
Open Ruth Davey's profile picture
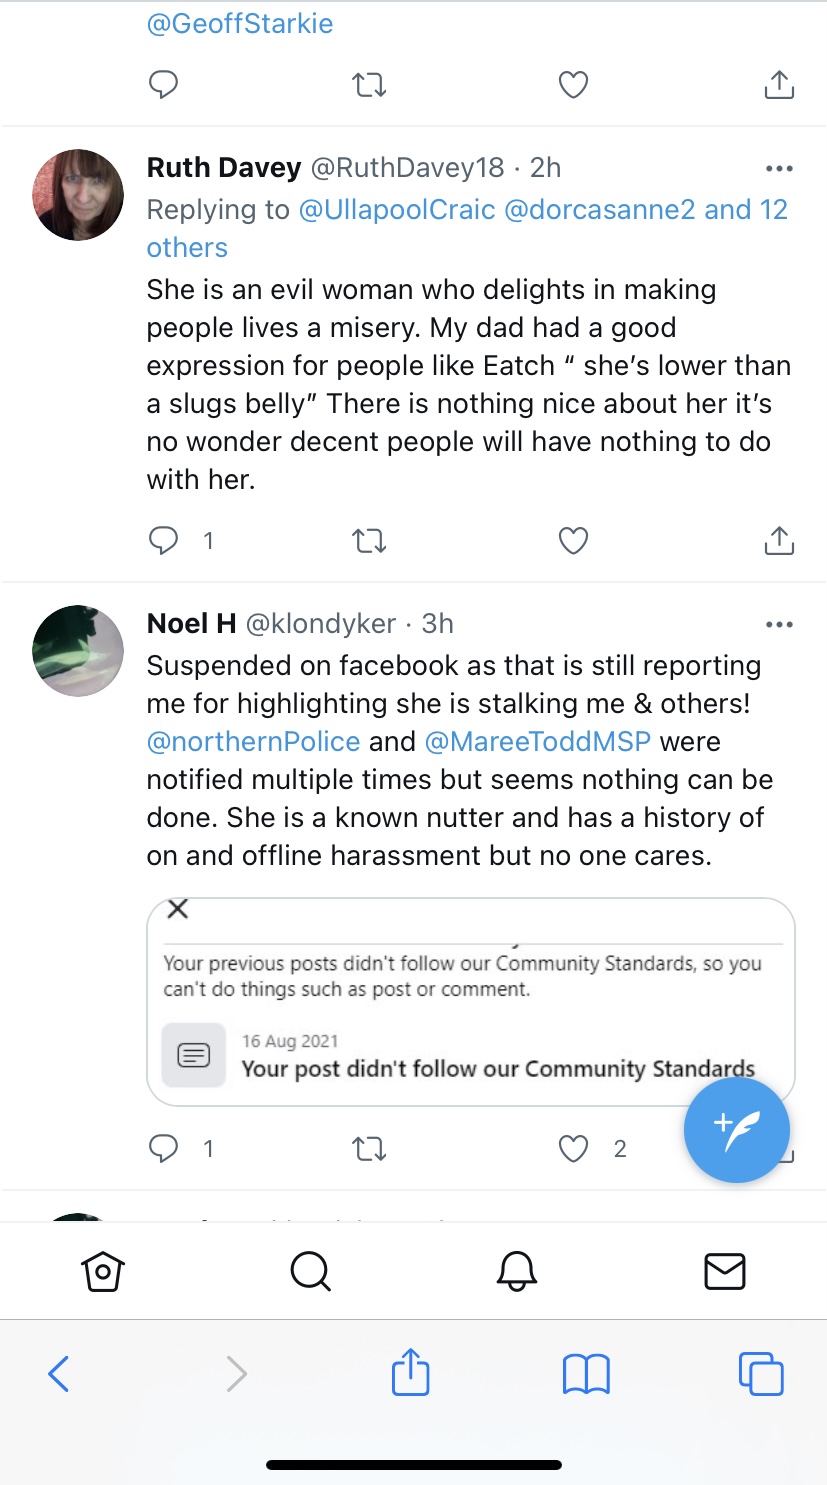point(78,195)
